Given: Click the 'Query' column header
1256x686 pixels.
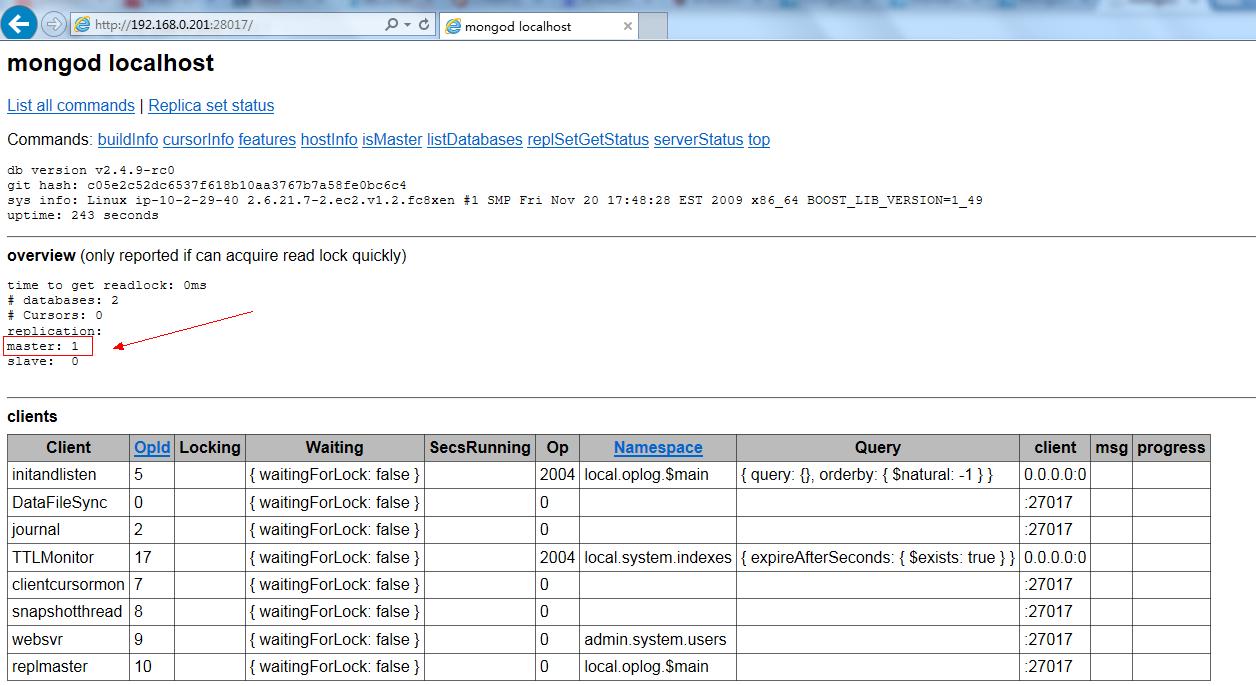Looking at the screenshot, I should pos(878,447).
